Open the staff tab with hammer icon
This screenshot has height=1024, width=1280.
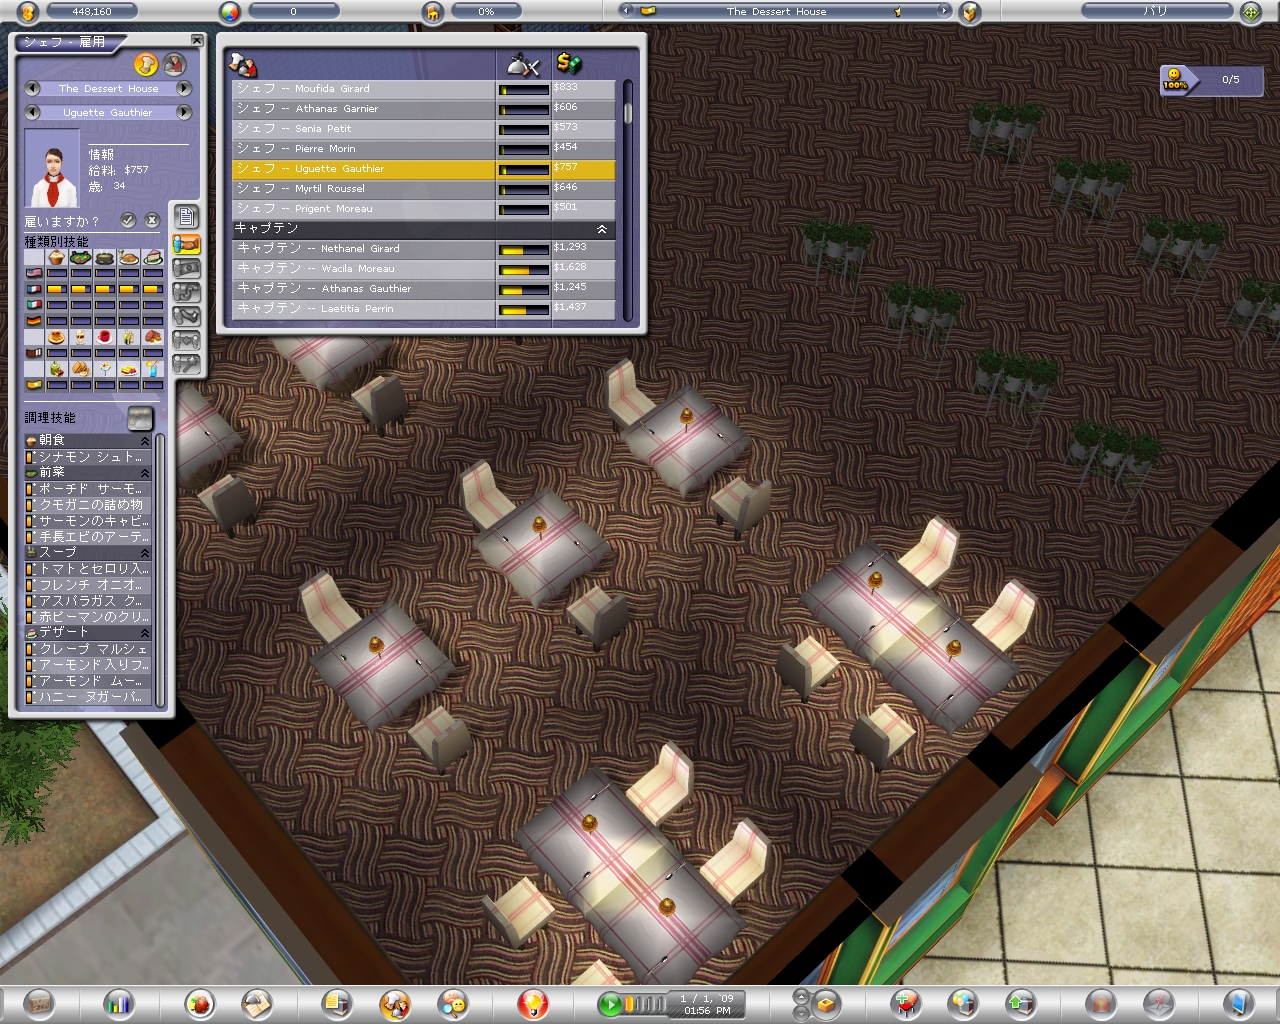187,364
